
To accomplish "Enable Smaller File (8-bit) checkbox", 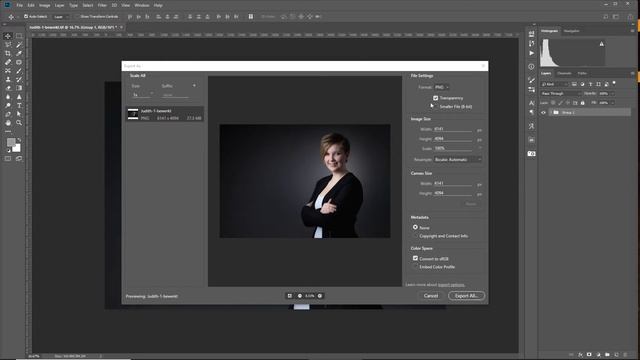I will pyautogui.click(x=436, y=107).
